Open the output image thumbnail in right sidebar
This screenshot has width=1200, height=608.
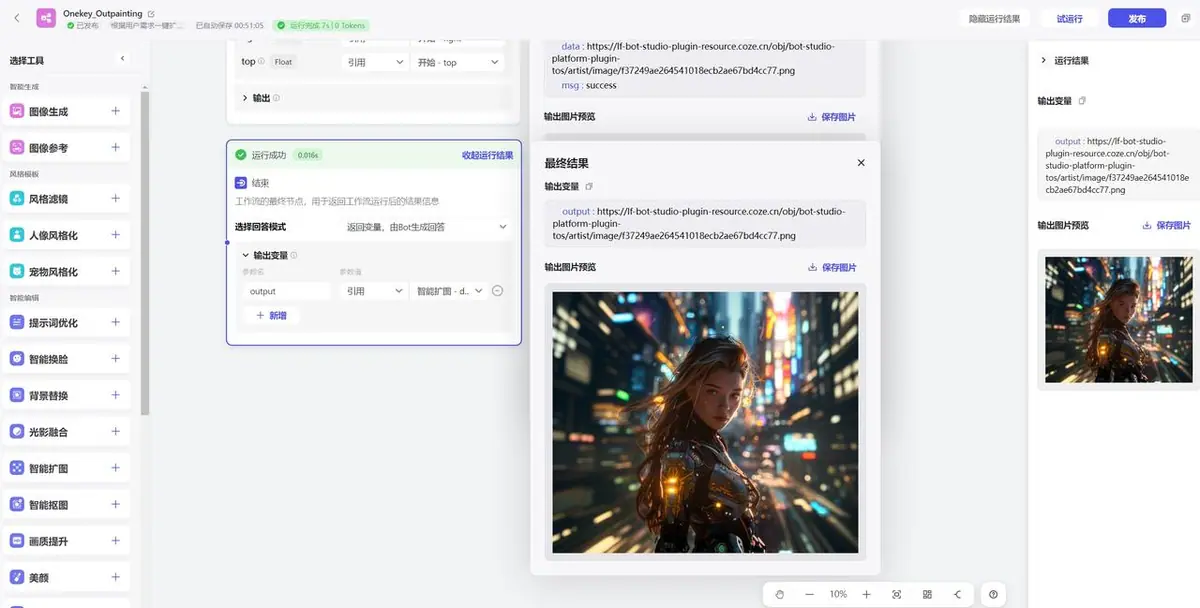point(1119,320)
